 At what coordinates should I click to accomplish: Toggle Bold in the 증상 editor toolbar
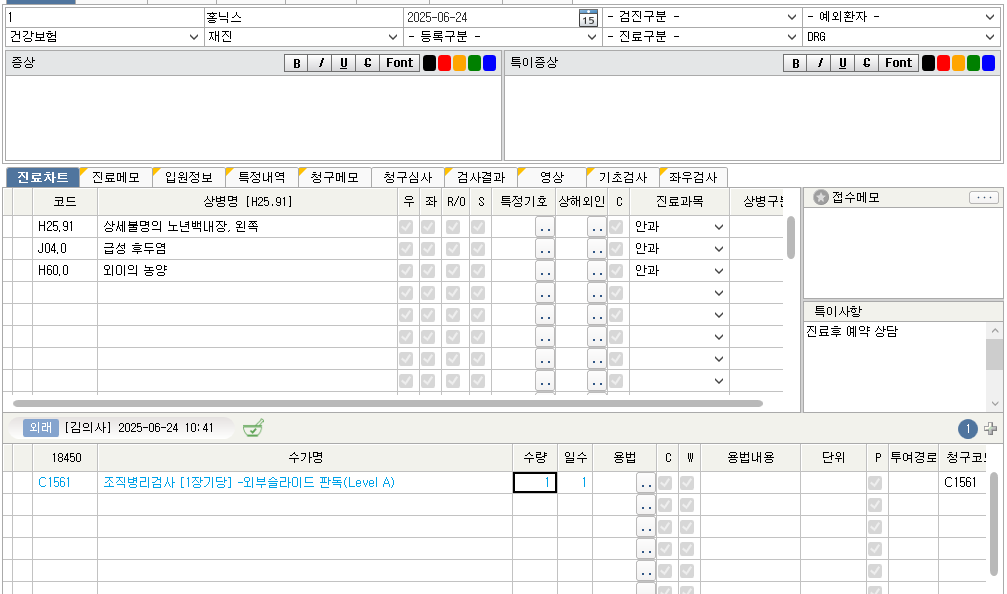(x=295, y=63)
